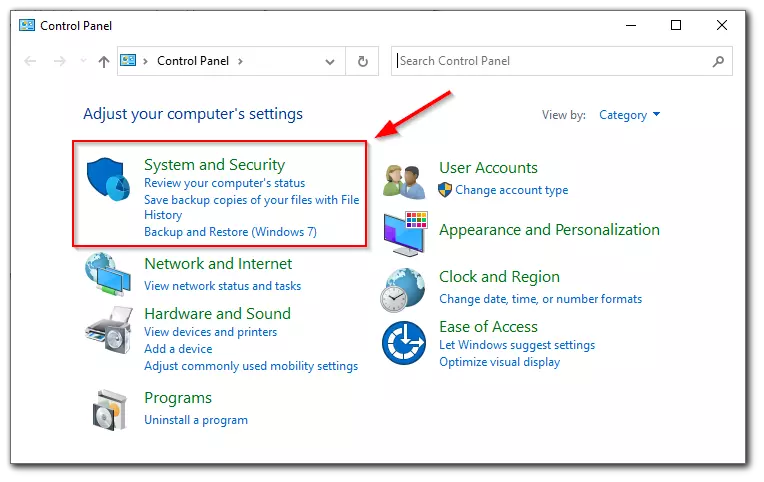Click the search magnifier icon
764x482 pixels.
718,61
